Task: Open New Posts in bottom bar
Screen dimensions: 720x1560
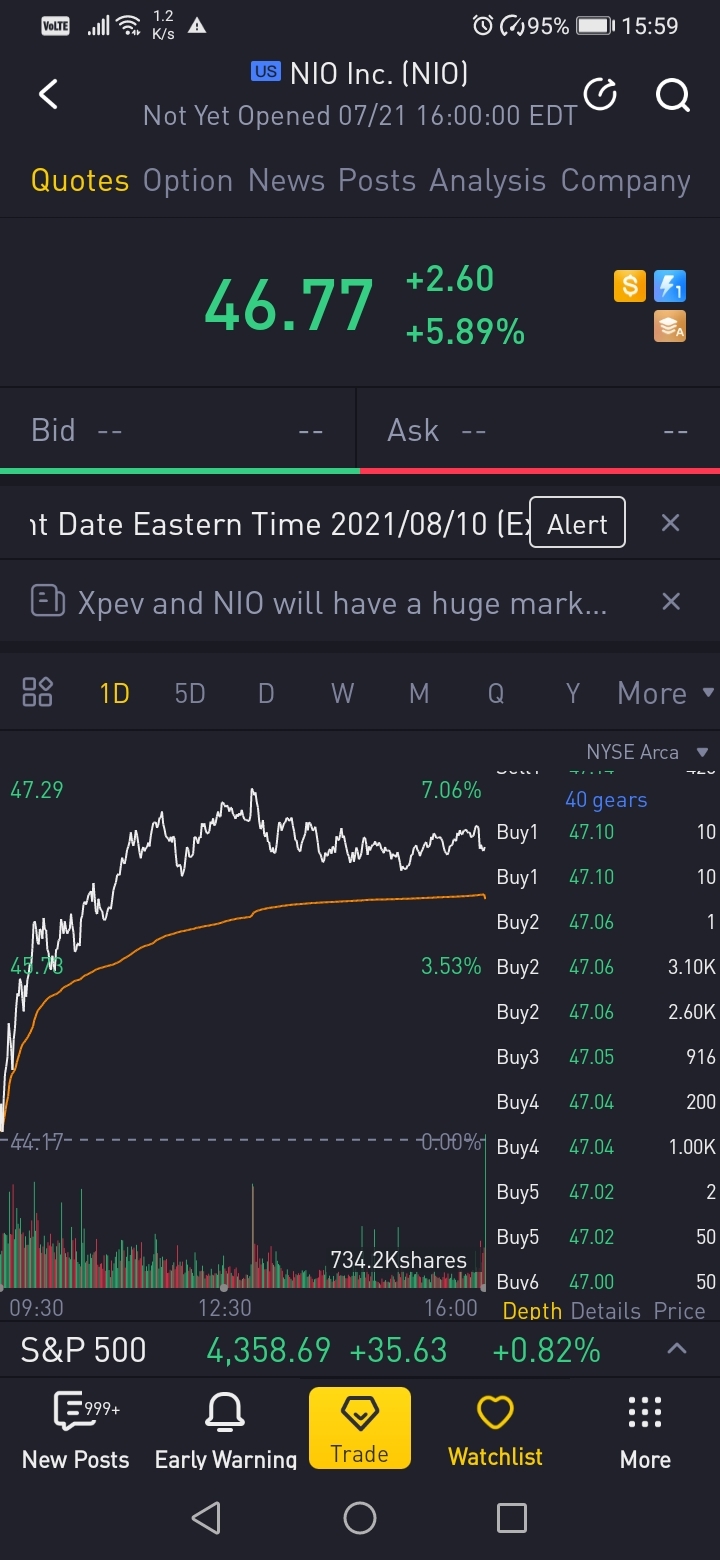Action: coord(76,1431)
